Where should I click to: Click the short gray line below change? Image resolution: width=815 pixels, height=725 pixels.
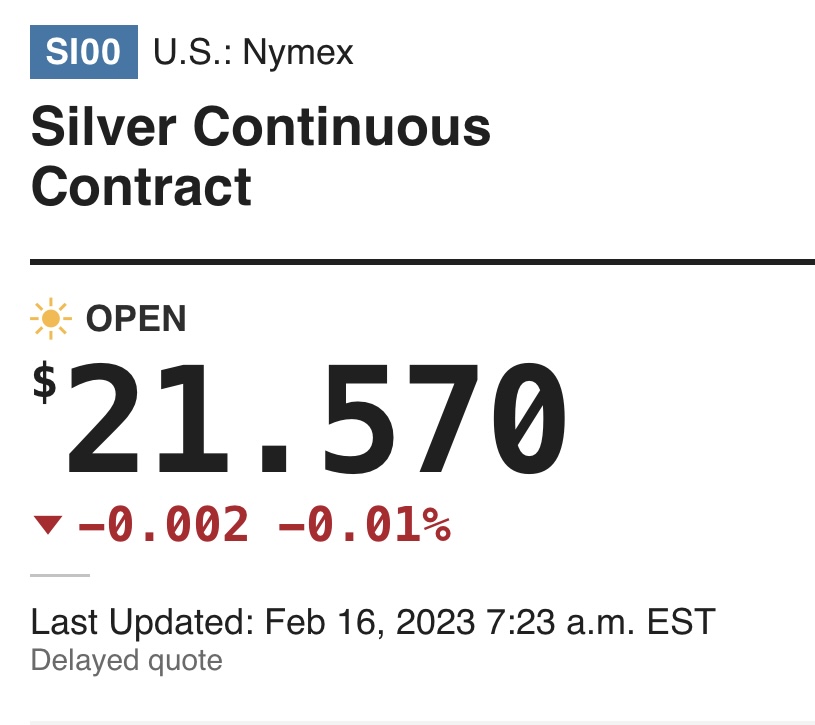pos(60,575)
